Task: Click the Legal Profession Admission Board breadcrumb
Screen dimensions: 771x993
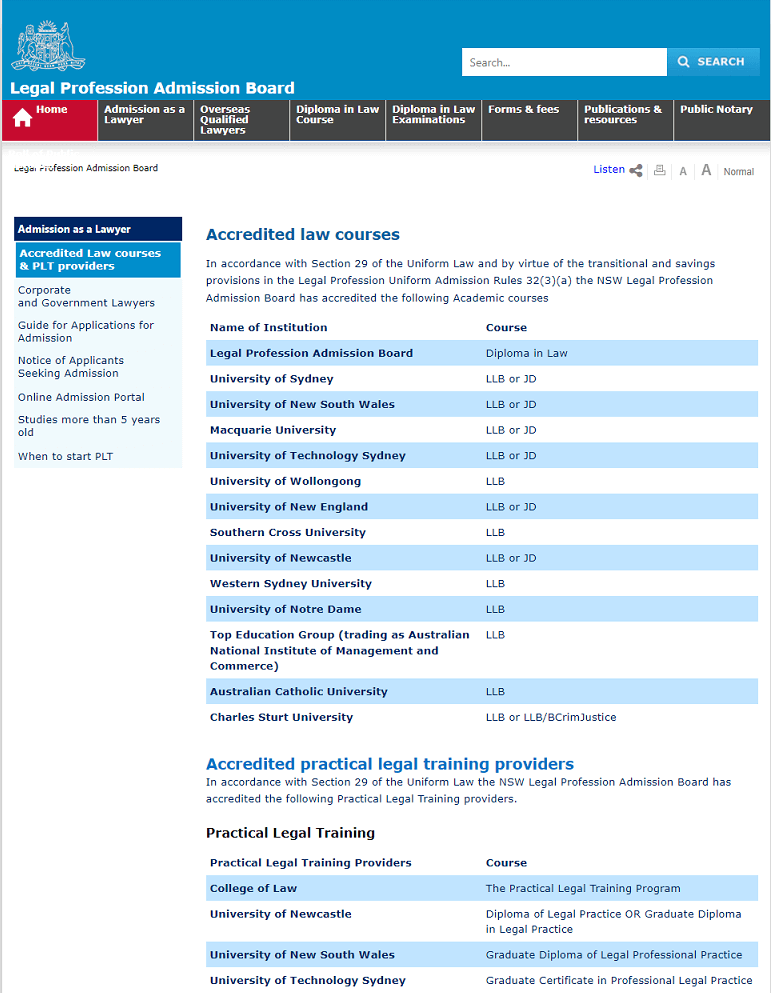Action: 86,168
